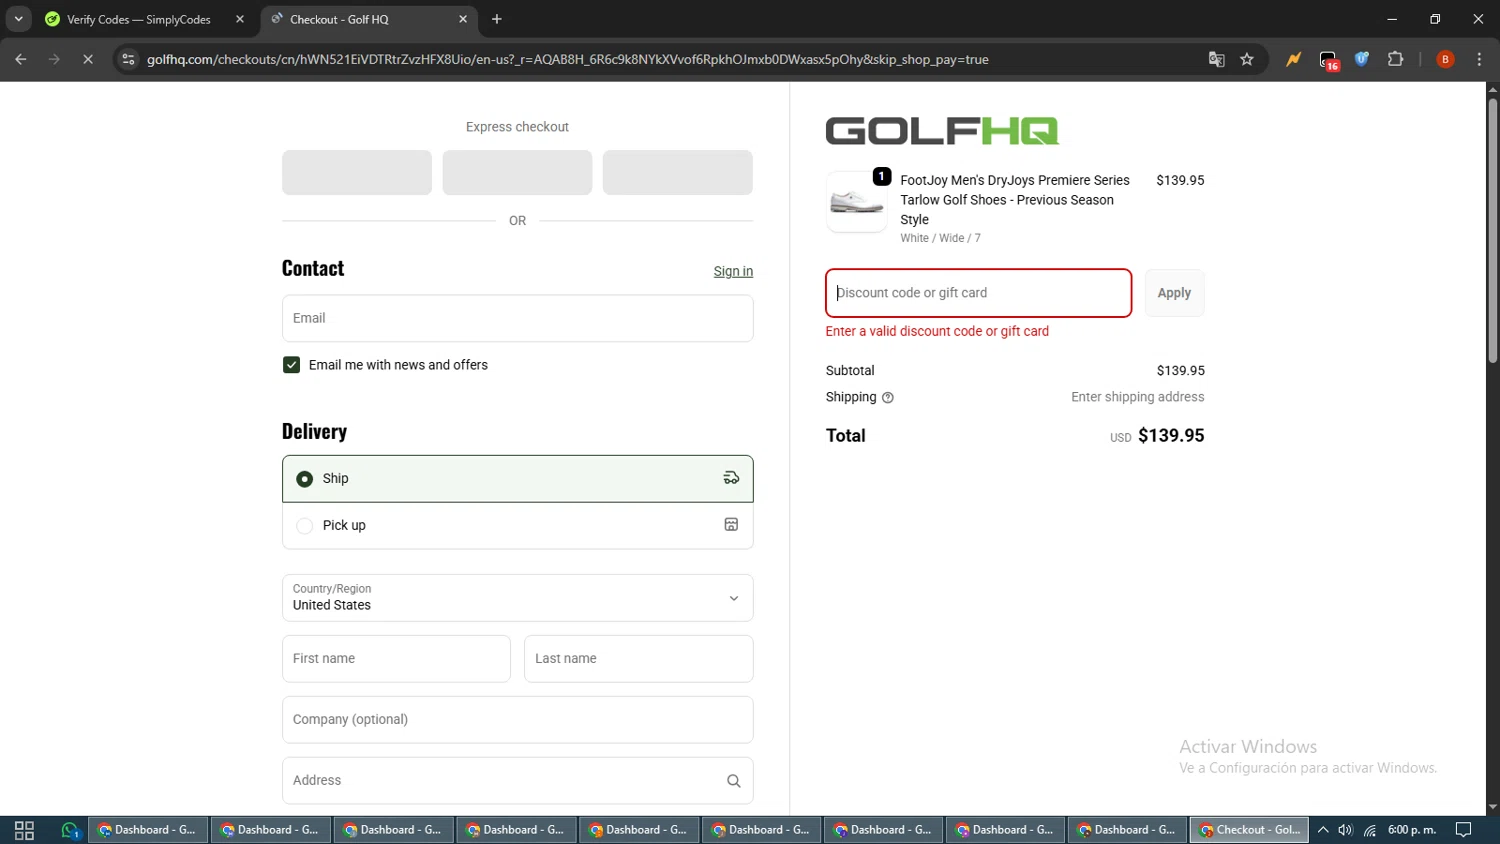Screen dimensions: 1500x844
Task: Click the GolfHQ logo
Action: coord(942,131)
